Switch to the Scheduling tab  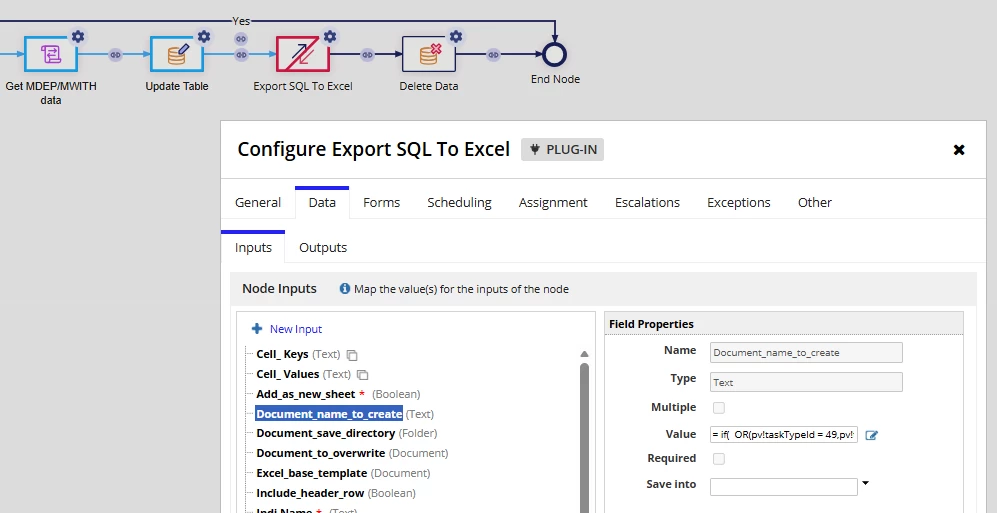pyautogui.click(x=459, y=202)
